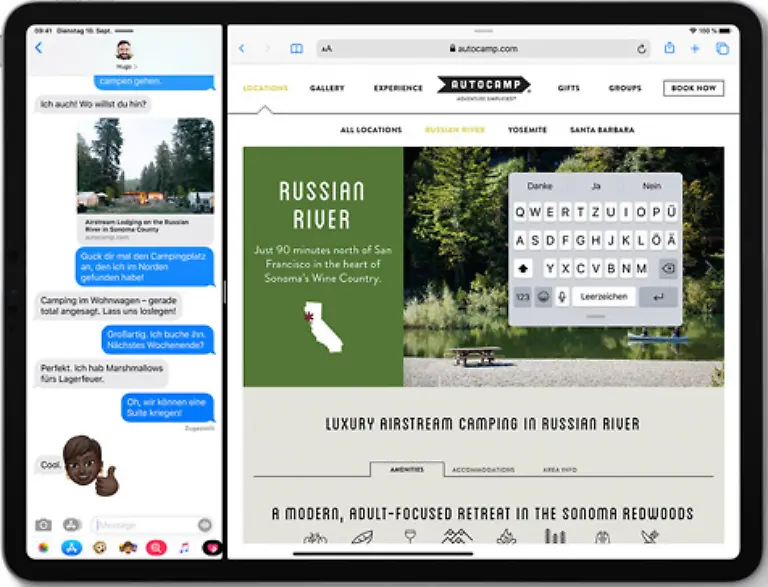Open the AA reader view menu
Viewport: 768px width, 587px height.
pos(327,48)
